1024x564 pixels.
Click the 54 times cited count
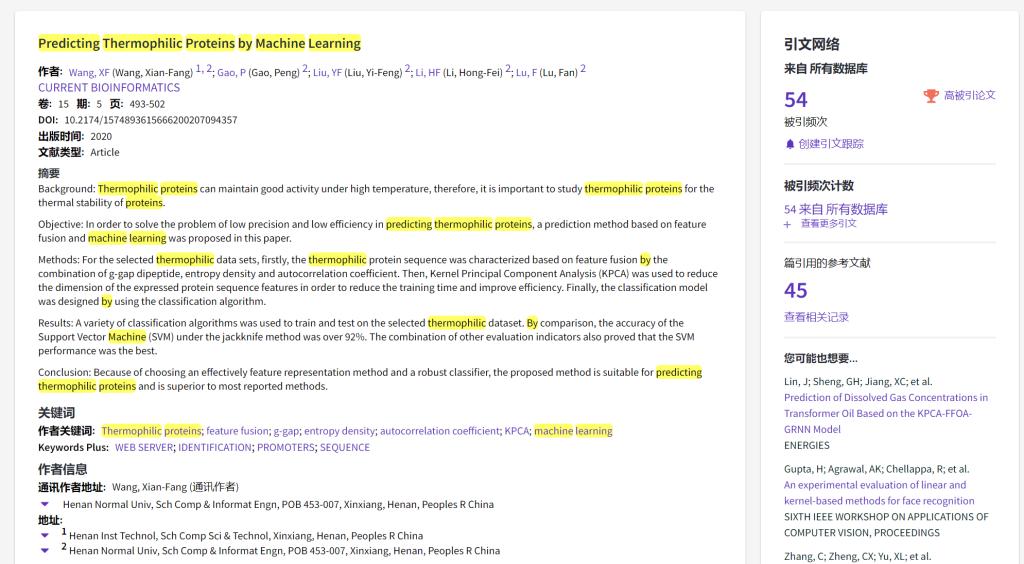click(796, 100)
